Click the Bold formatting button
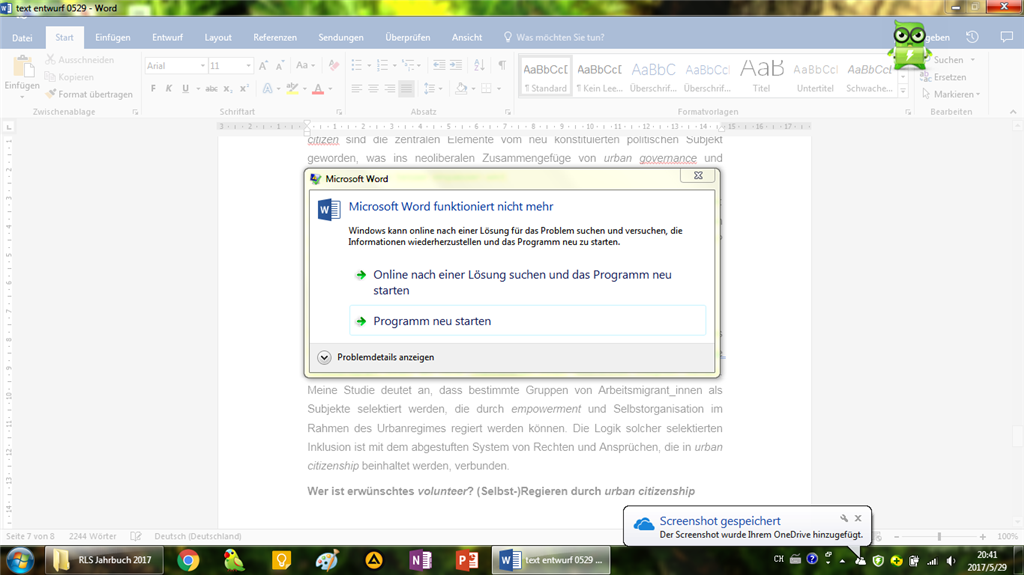The height and width of the screenshot is (575, 1024). point(153,88)
